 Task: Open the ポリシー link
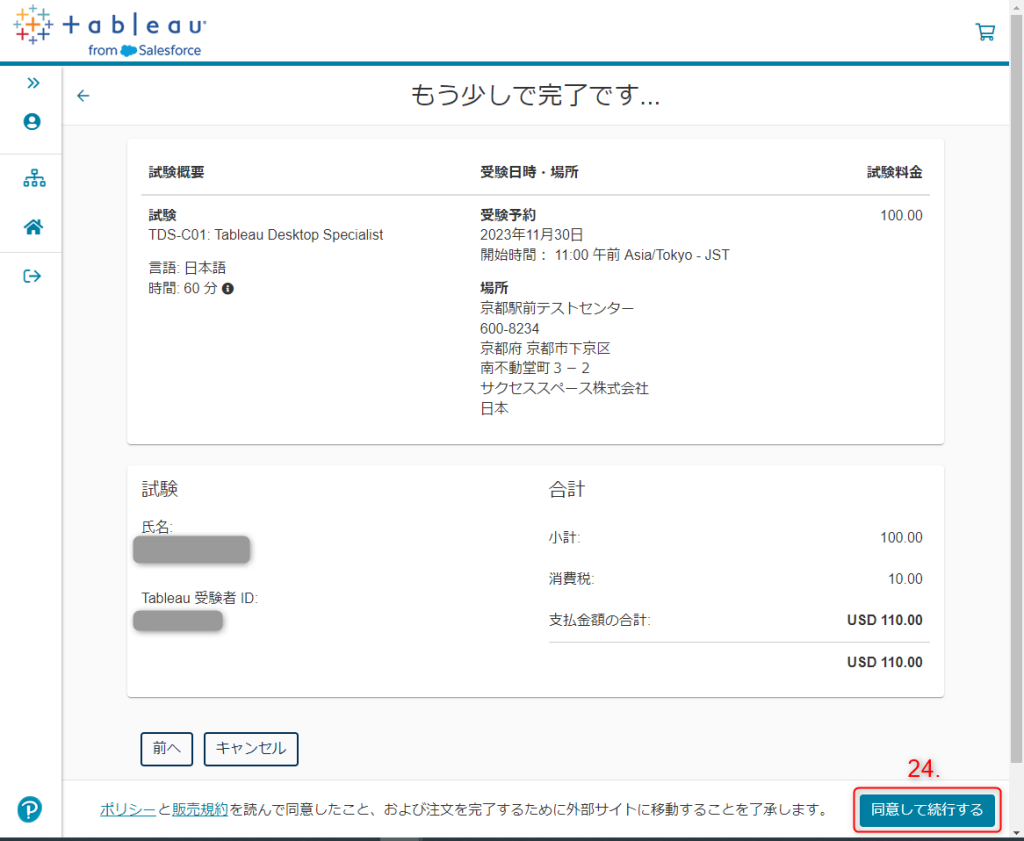pyautogui.click(x=128, y=810)
